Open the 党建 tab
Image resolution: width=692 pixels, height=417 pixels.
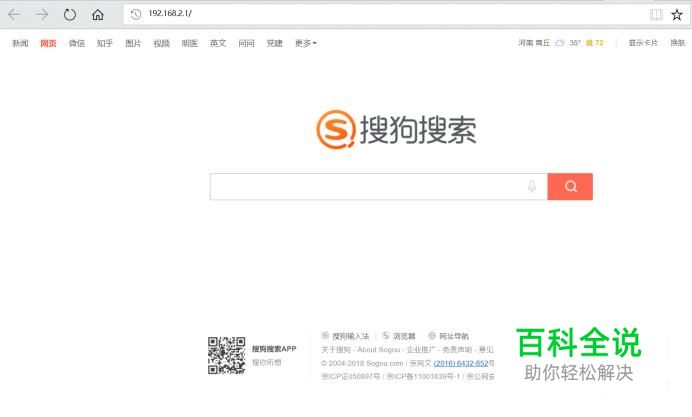point(275,43)
